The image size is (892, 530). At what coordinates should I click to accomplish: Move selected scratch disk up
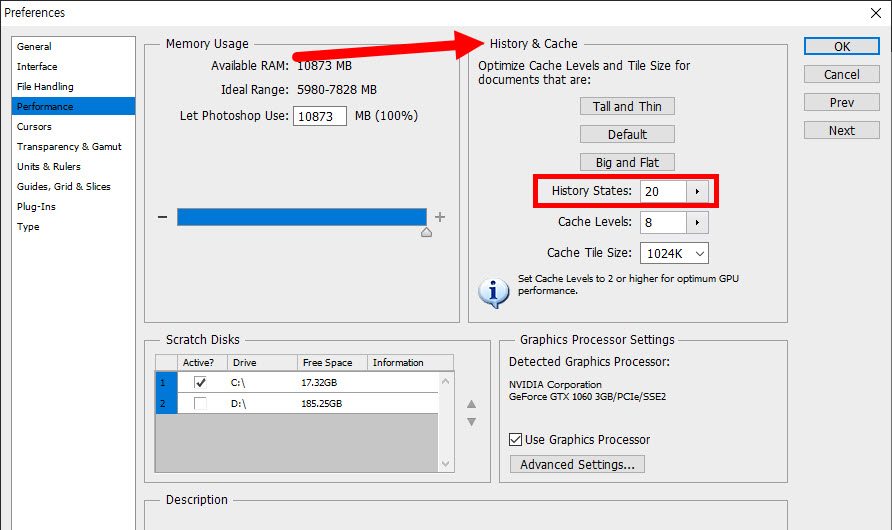pyautogui.click(x=471, y=404)
